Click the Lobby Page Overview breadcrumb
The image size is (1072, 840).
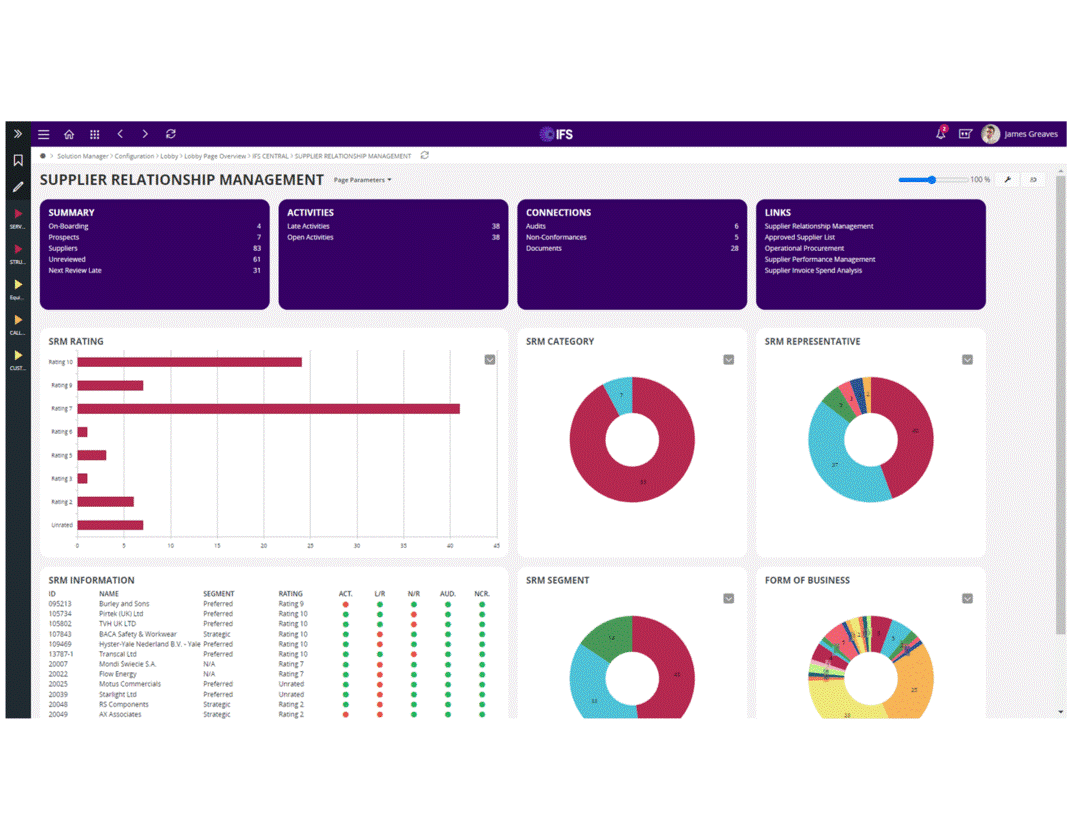pos(215,157)
